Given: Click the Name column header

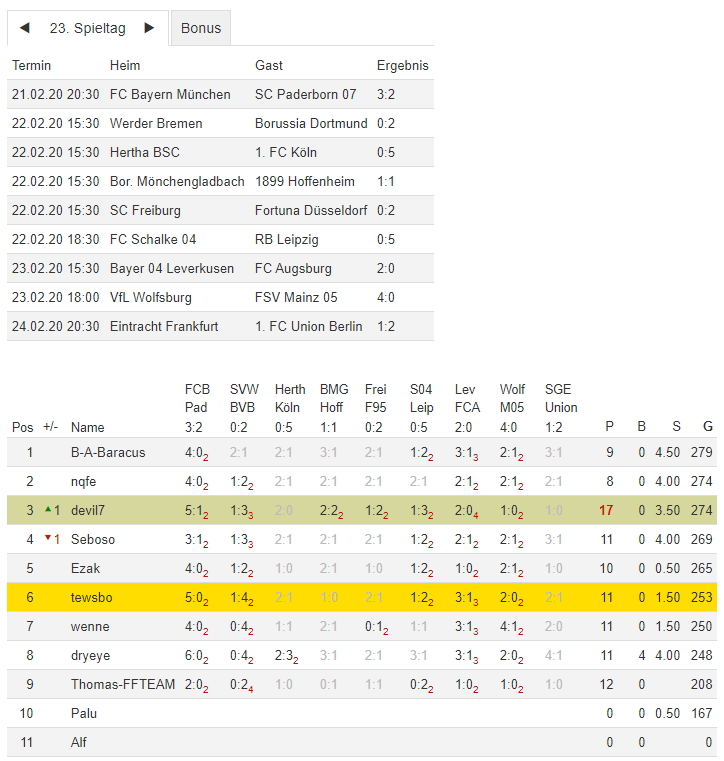Looking at the screenshot, I should (87, 427).
